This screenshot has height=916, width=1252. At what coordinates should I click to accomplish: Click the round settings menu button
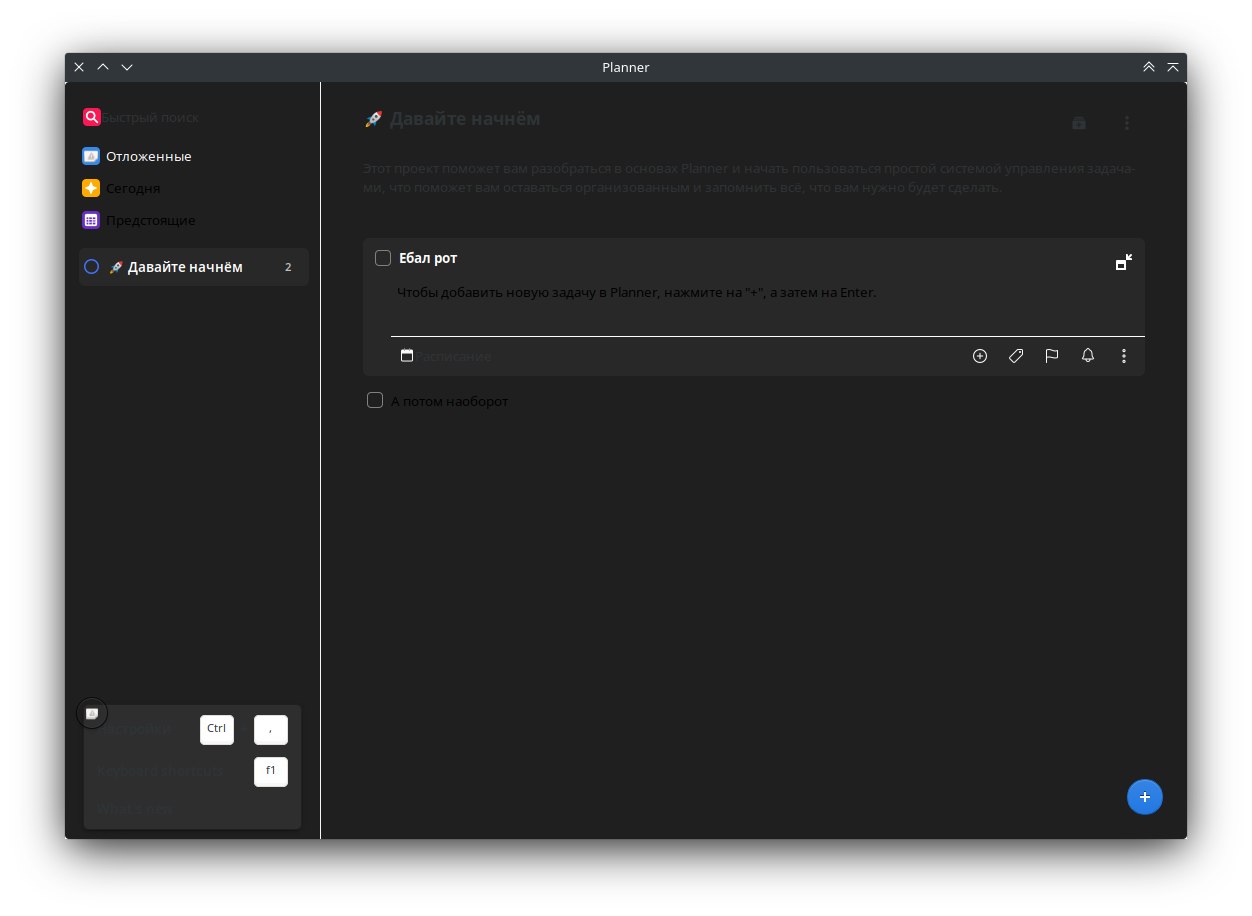pos(92,713)
